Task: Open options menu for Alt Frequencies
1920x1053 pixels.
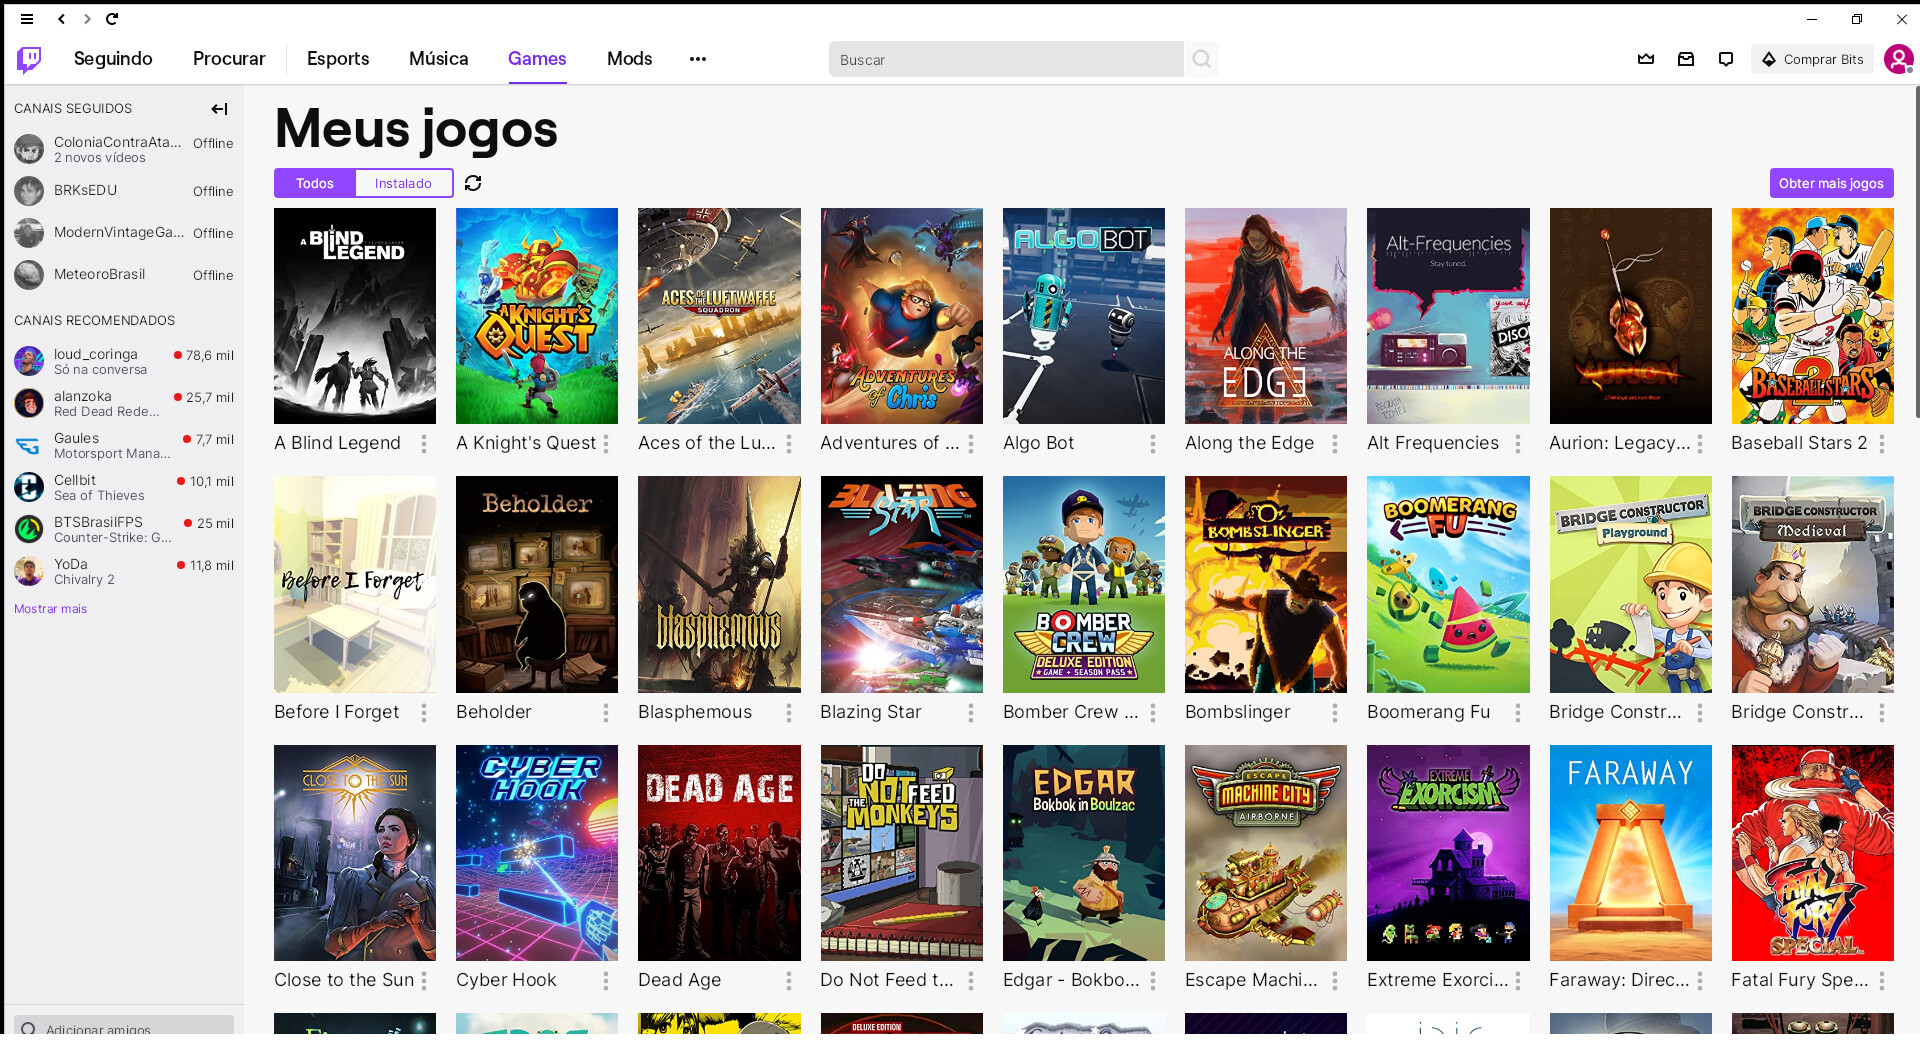Action: [1518, 444]
